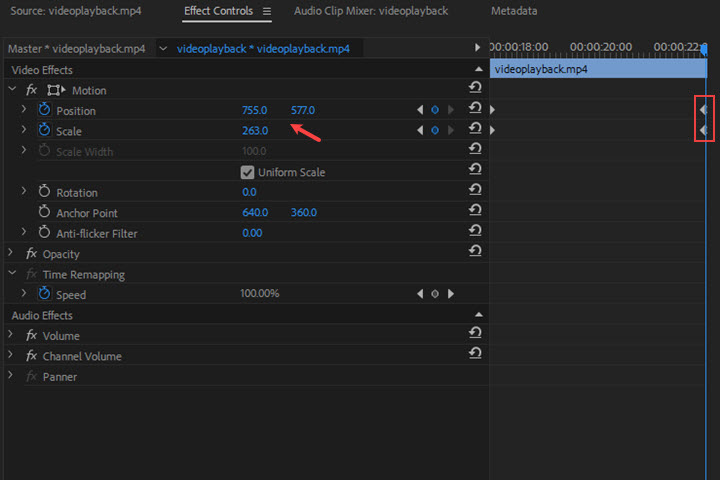Viewport: 720px width, 480px height.
Task: Add or remove Scale keyframe
Action: tap(435, 130)
